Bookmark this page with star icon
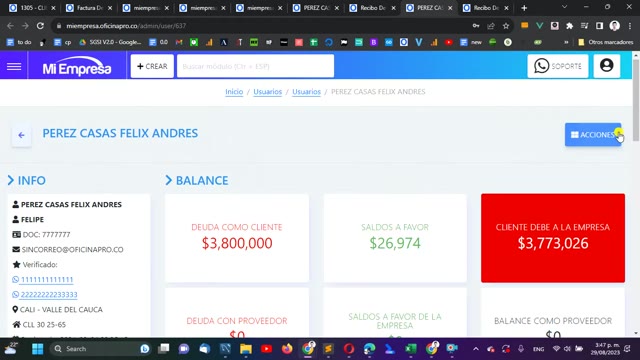This screenshot has height=360, width=640. point(506,26)
